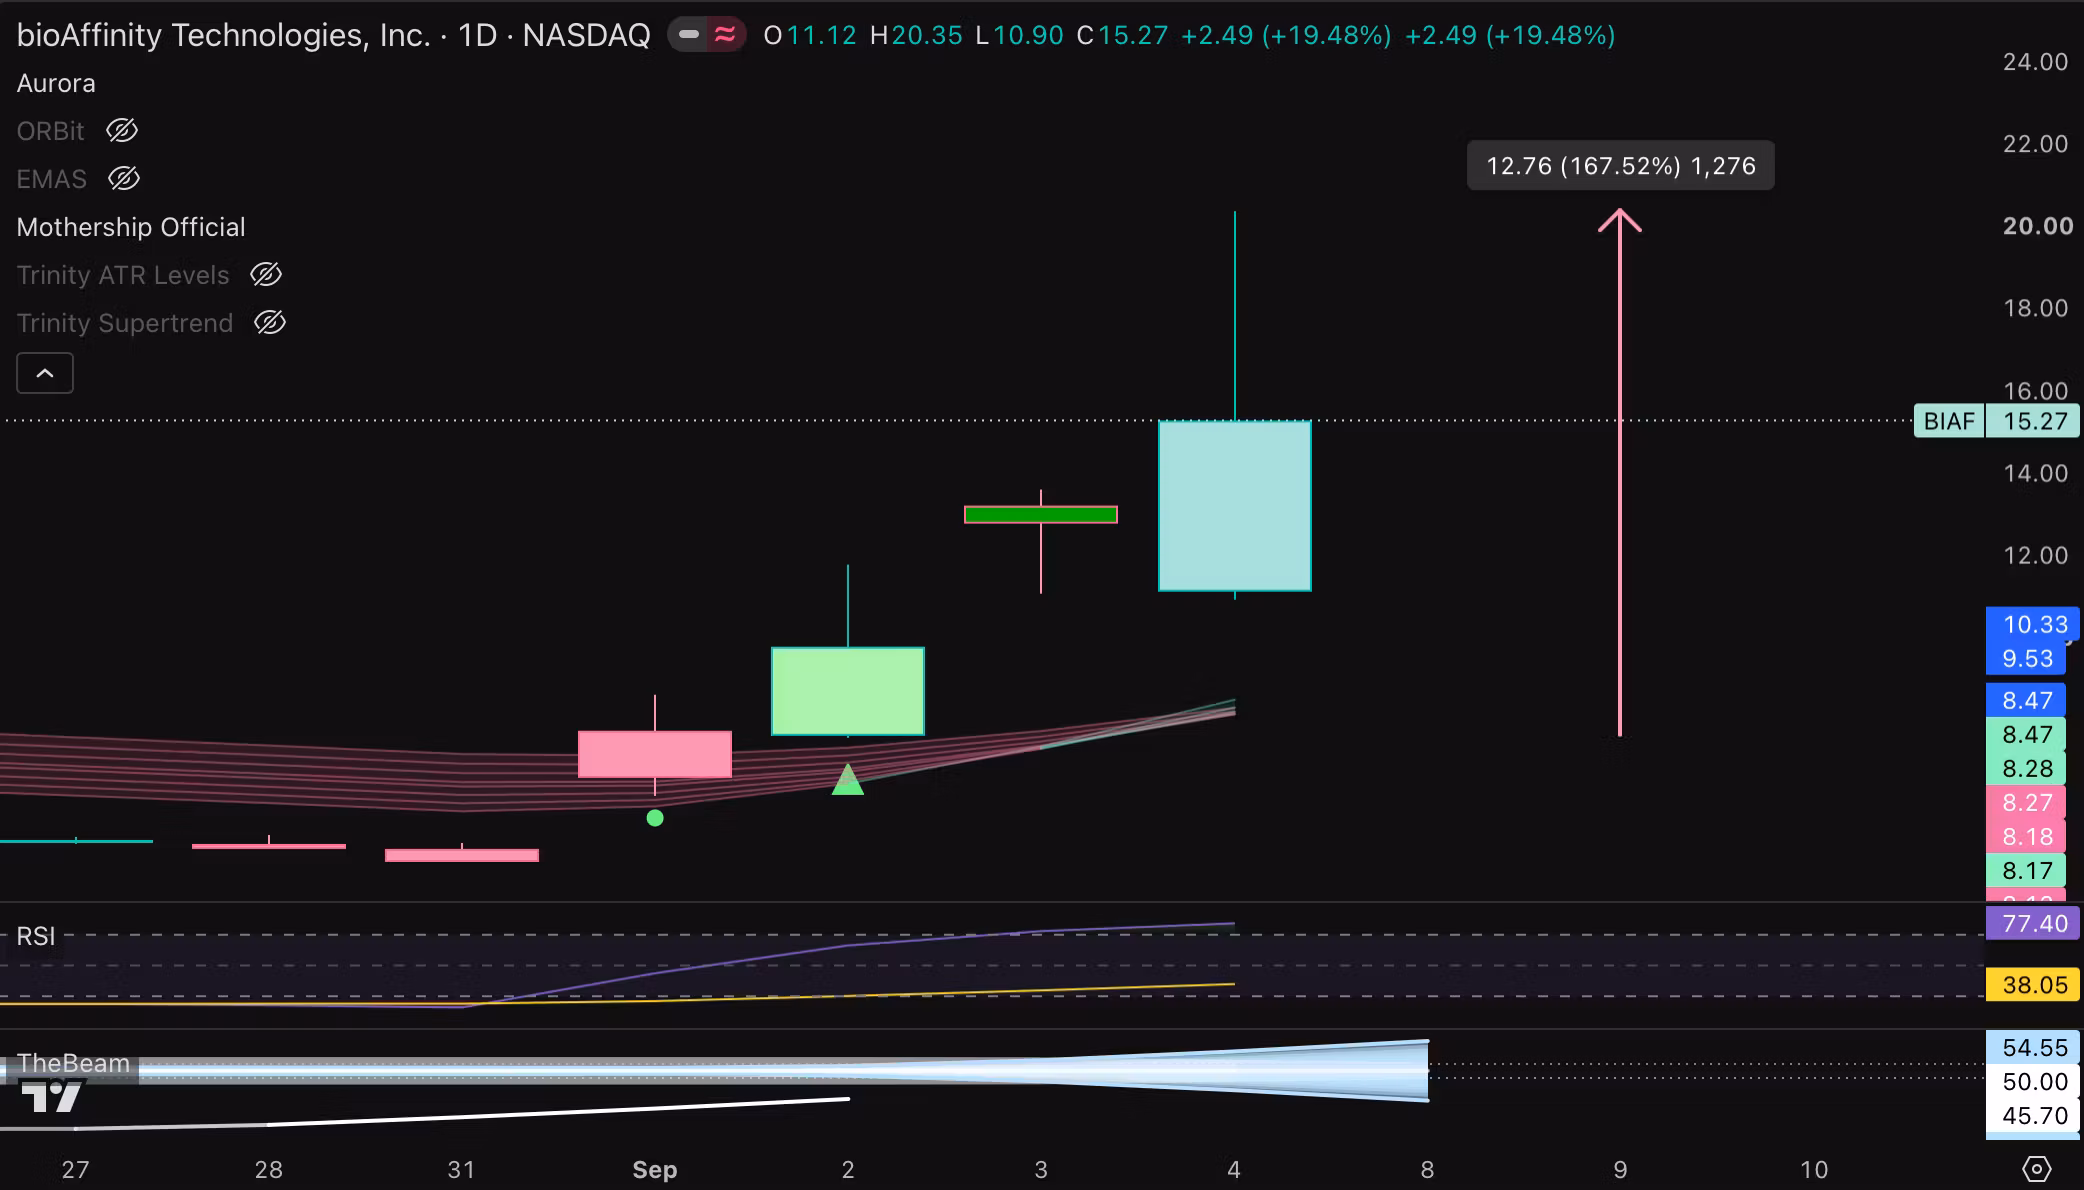Select the Sep 3 dark green candle
Viewport: 2084px width, 1190px height.
(1041, 515)
